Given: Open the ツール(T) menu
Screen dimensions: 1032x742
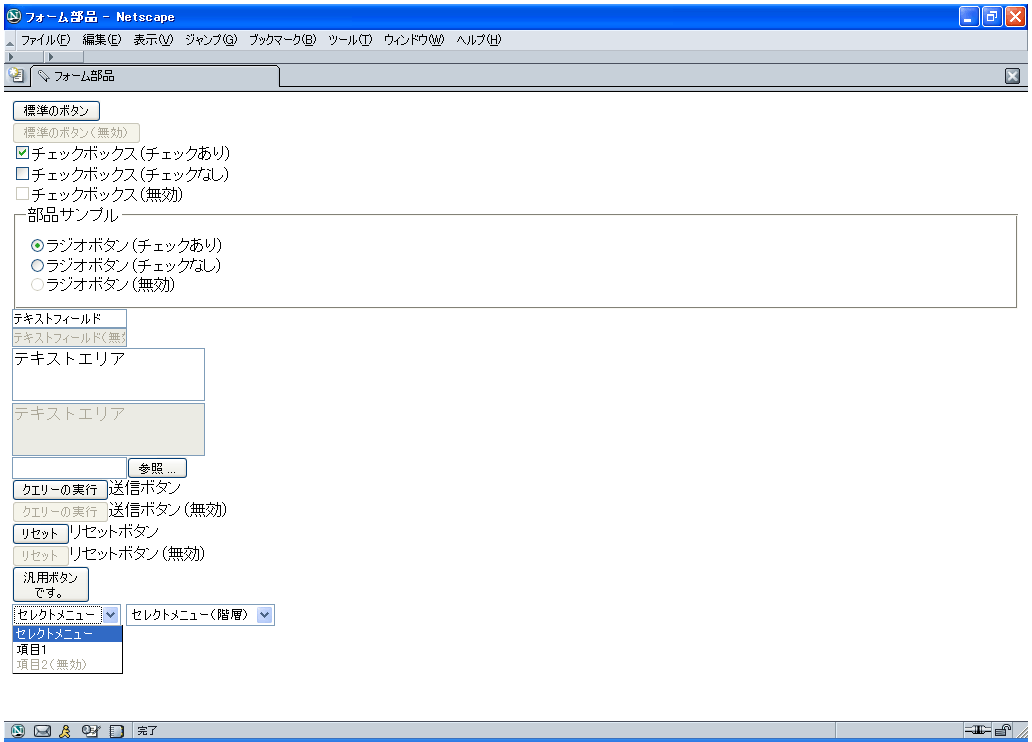Looking at the screenshot, I should 350,40.
